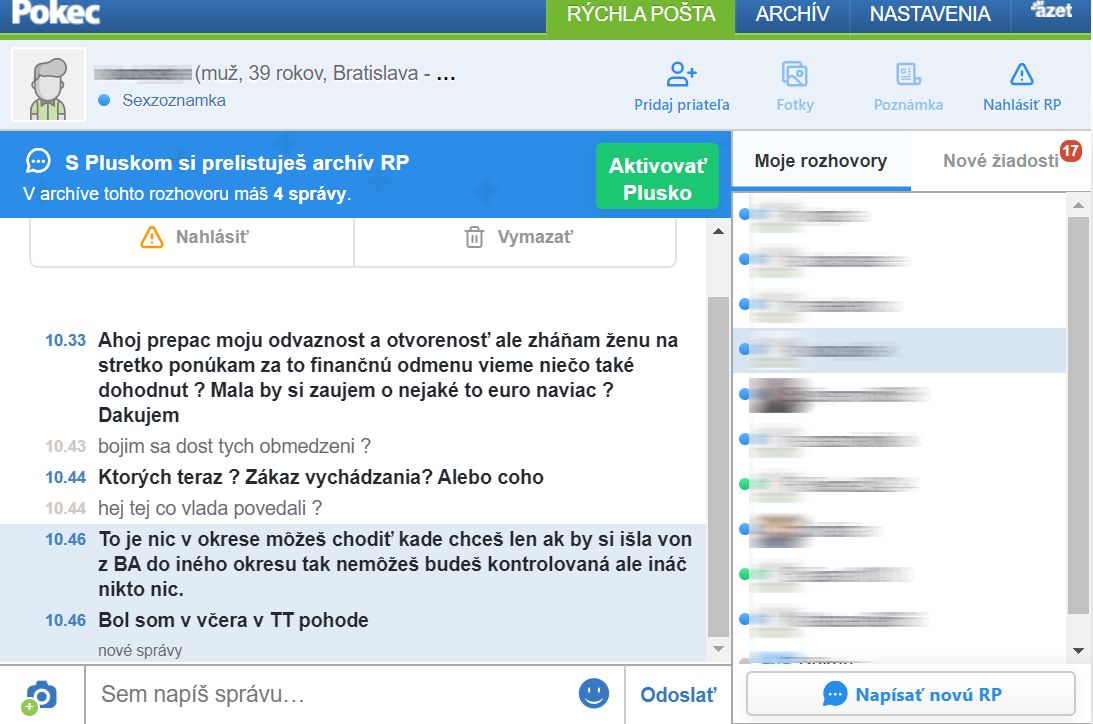Click Nahlásiť report button in conversation

click(x=193, y=238)
